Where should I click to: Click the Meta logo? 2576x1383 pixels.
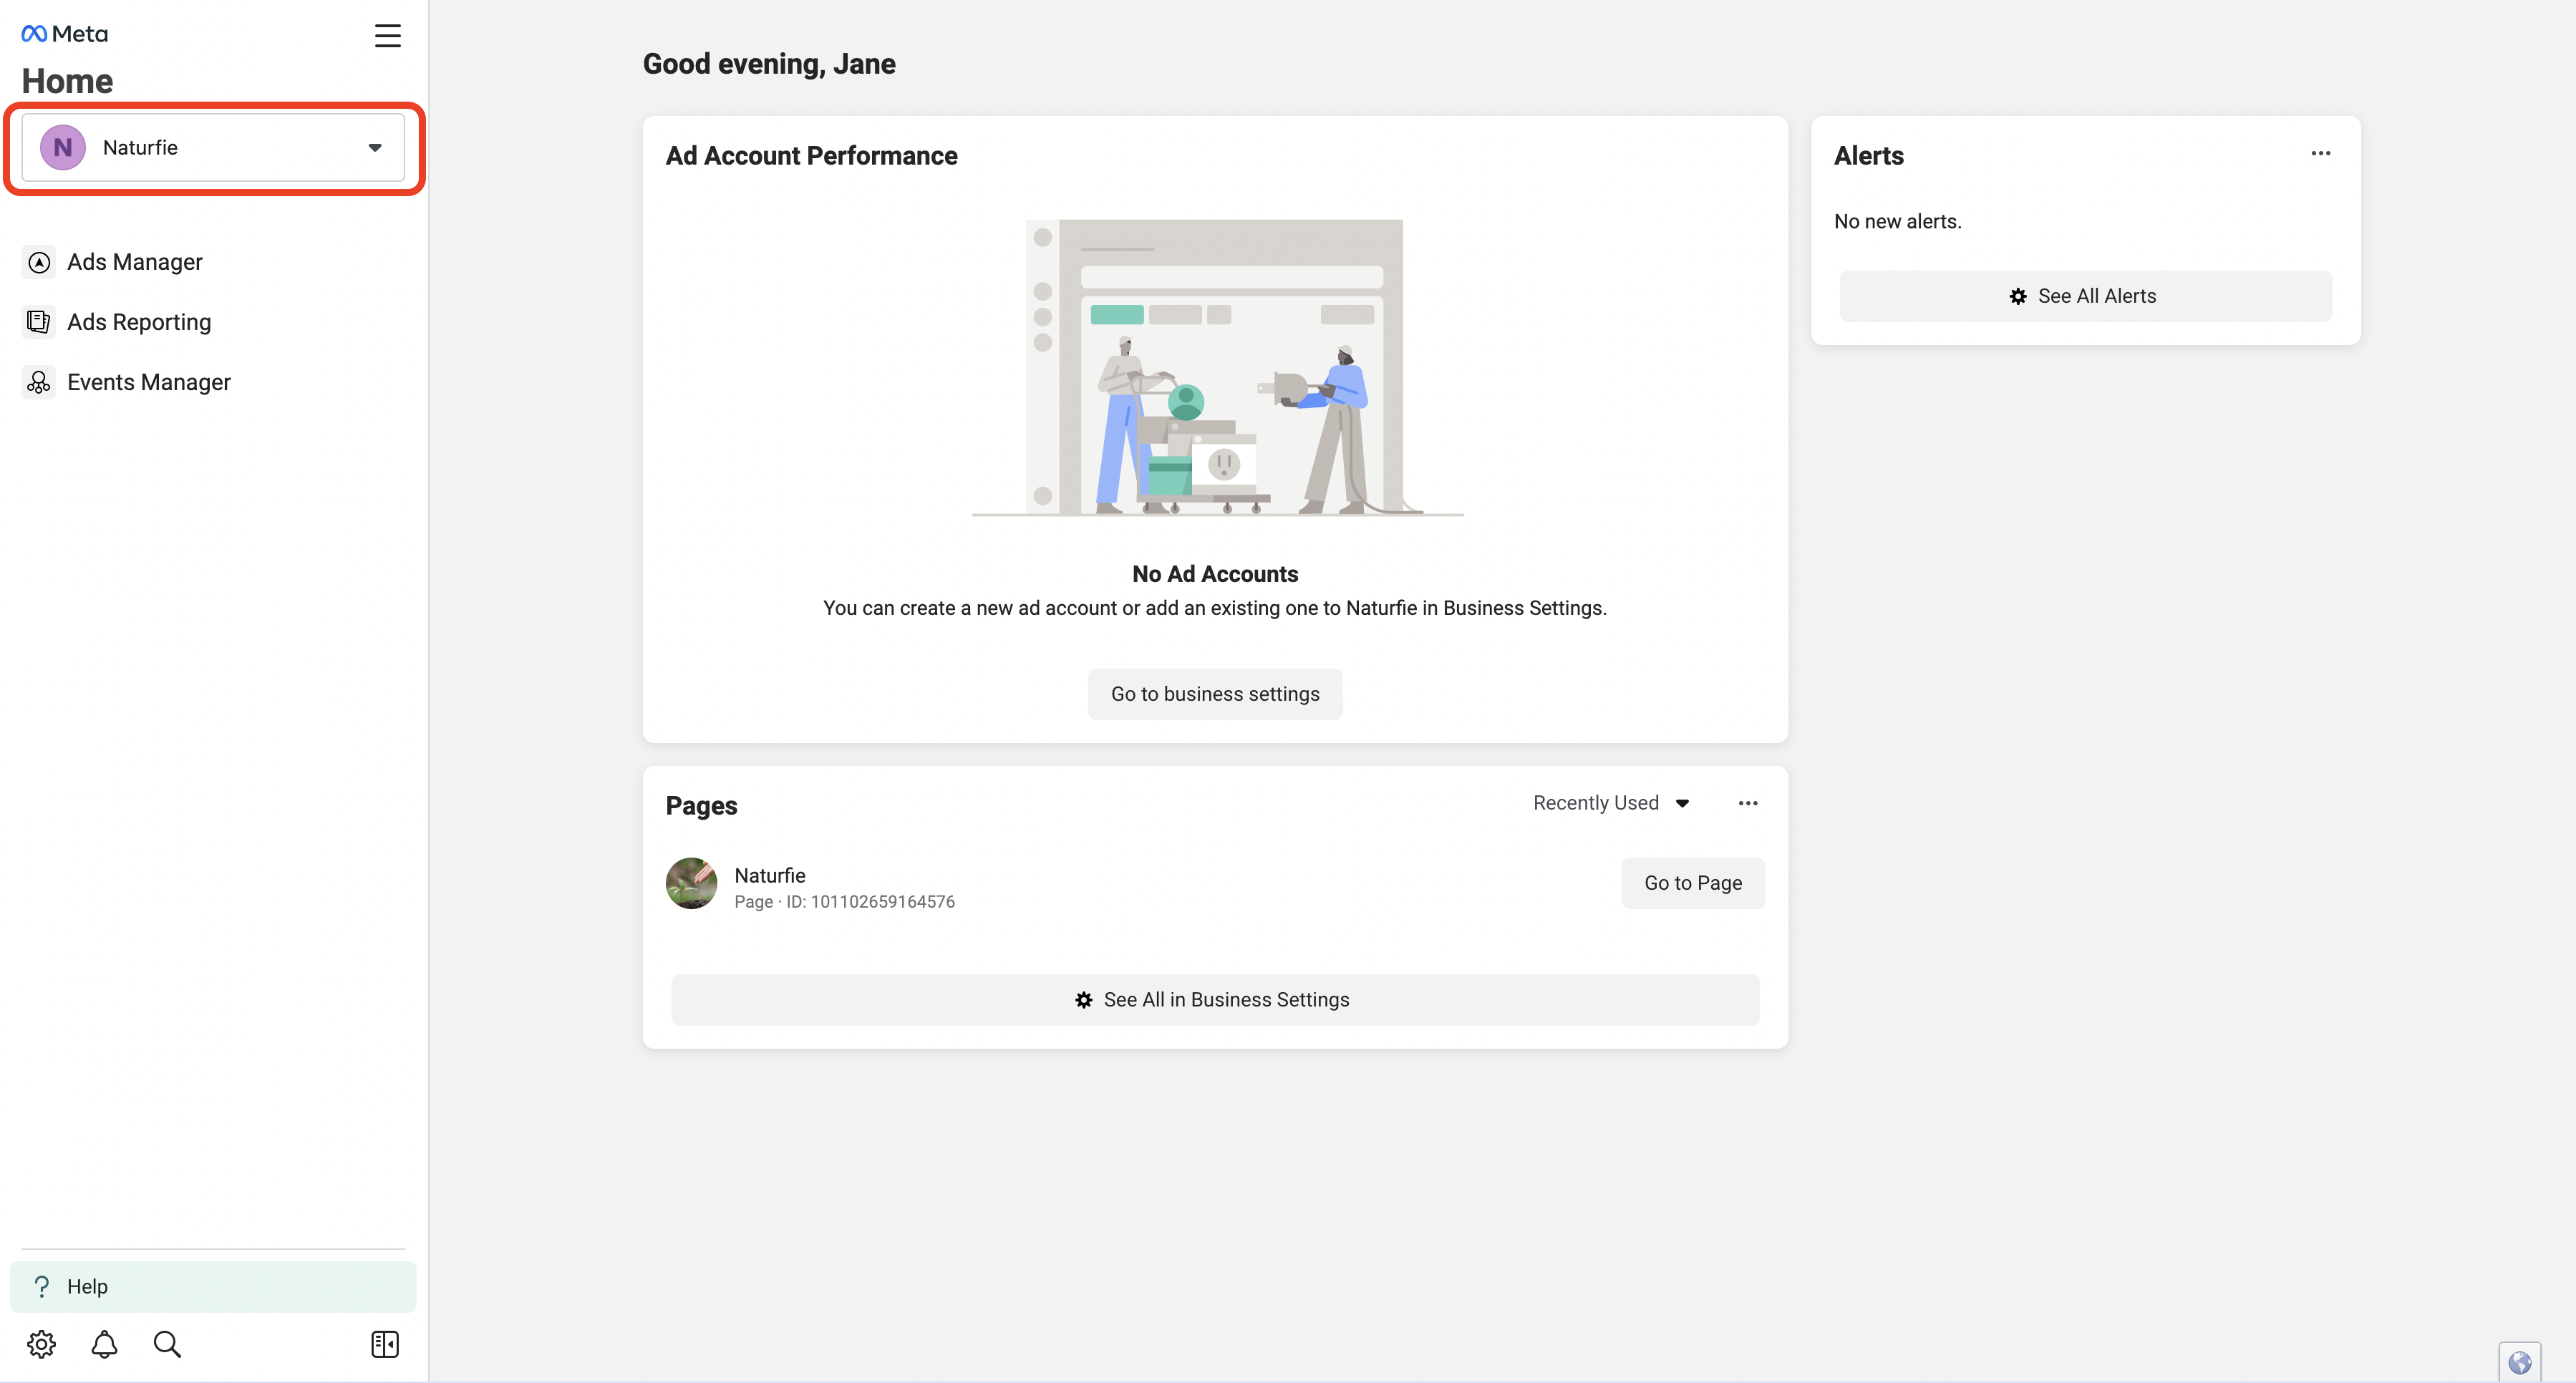pos(65,34)
